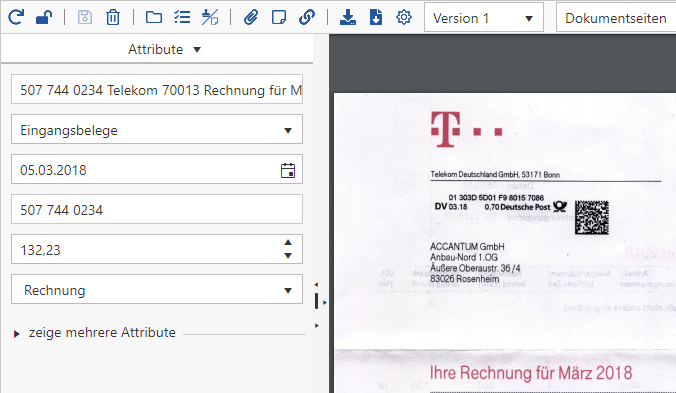Screen dimensions: 676x393
Task: Click the percent split icon
Action: pos(210,18)
